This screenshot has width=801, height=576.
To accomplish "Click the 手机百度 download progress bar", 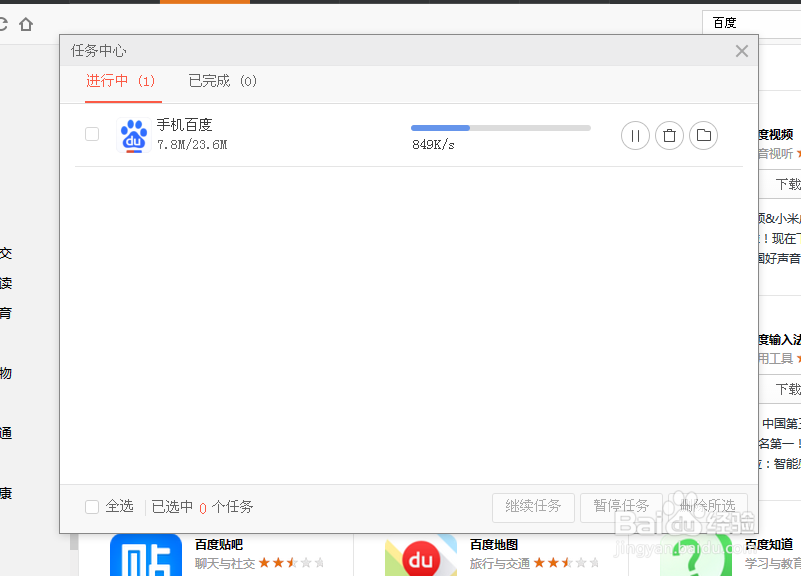I will (501, 128).
